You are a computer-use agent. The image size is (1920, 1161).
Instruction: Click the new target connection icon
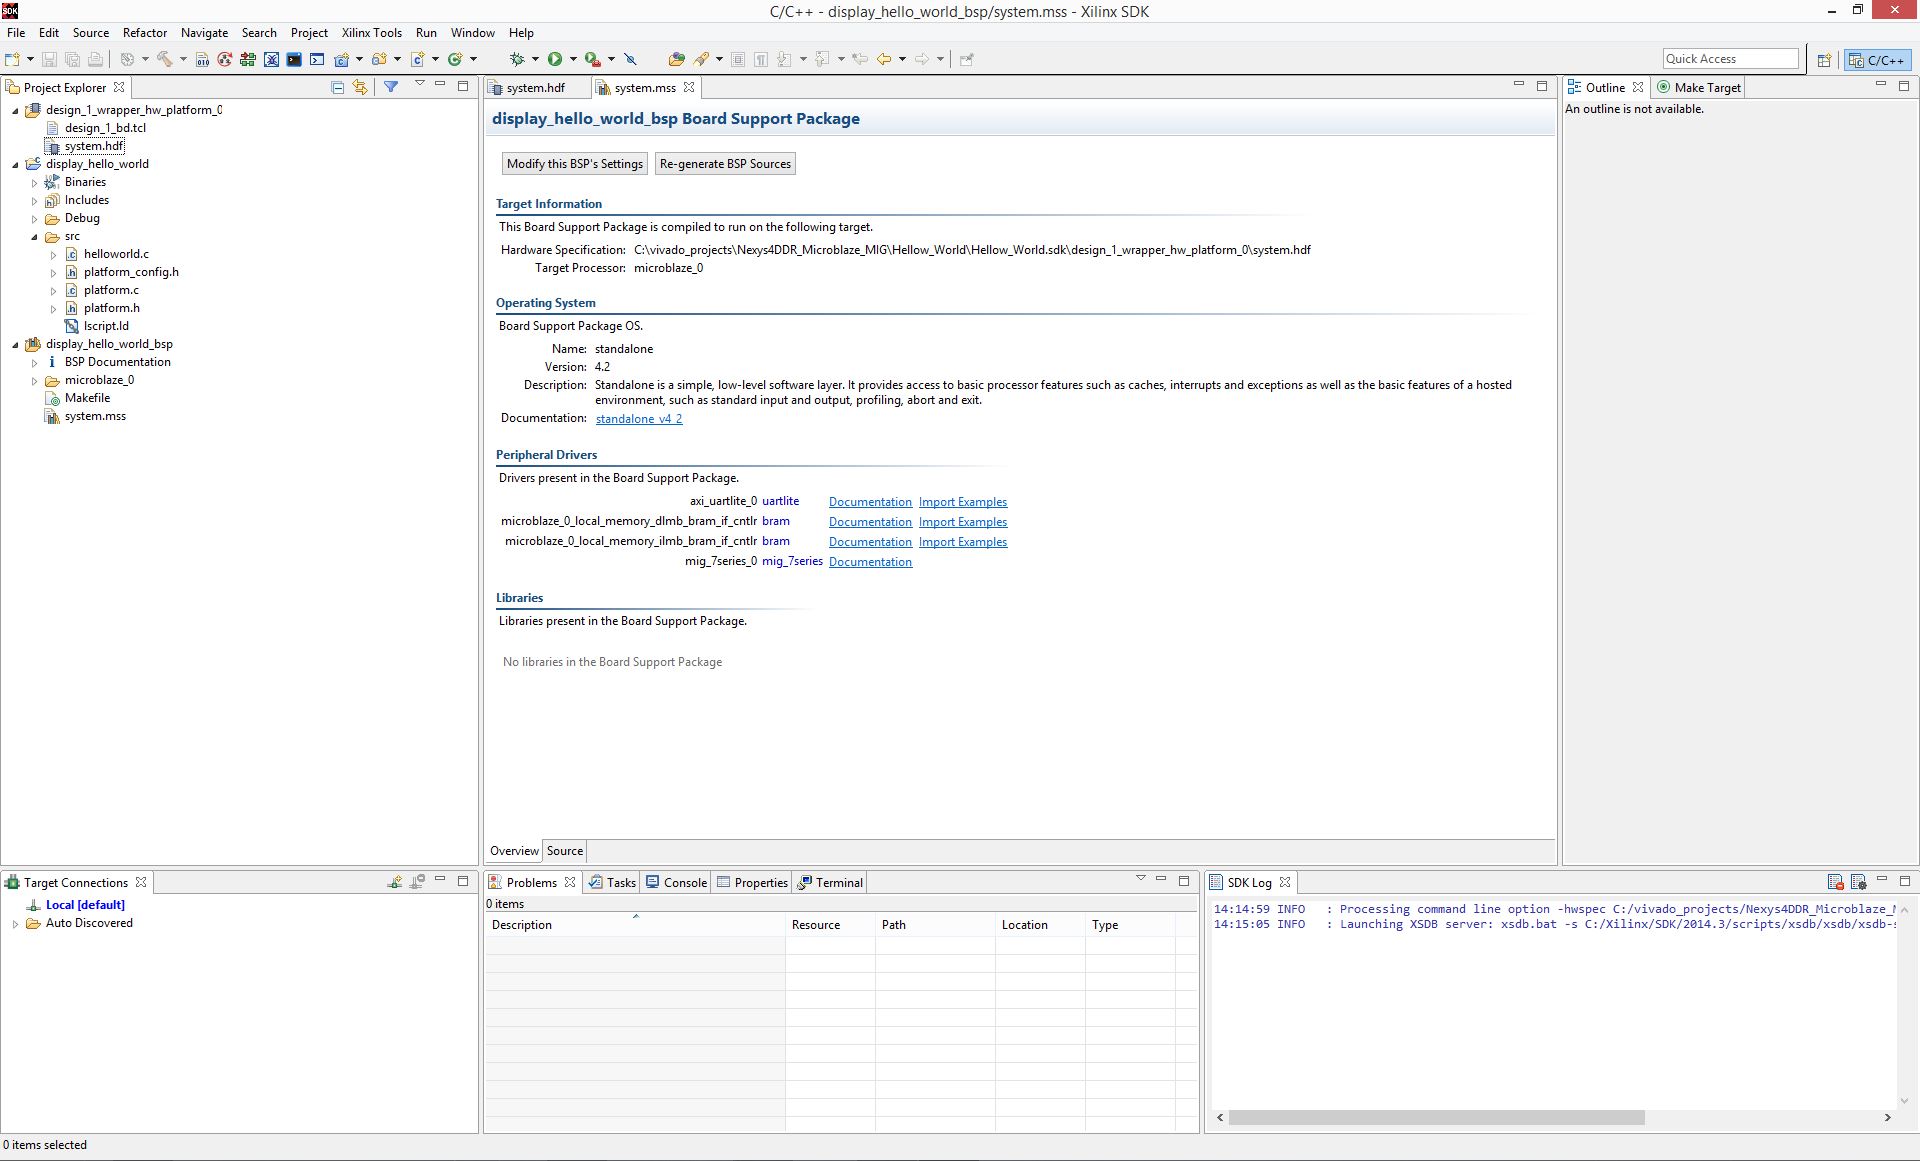tap(395, 882)
